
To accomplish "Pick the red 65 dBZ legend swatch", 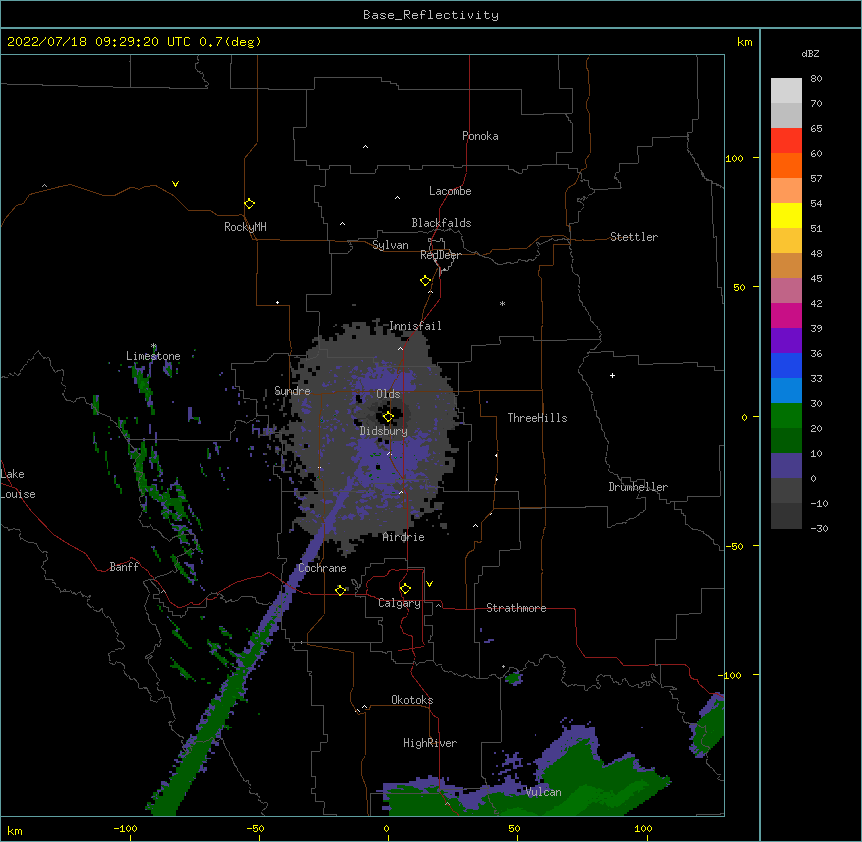I will pos(786,140).
